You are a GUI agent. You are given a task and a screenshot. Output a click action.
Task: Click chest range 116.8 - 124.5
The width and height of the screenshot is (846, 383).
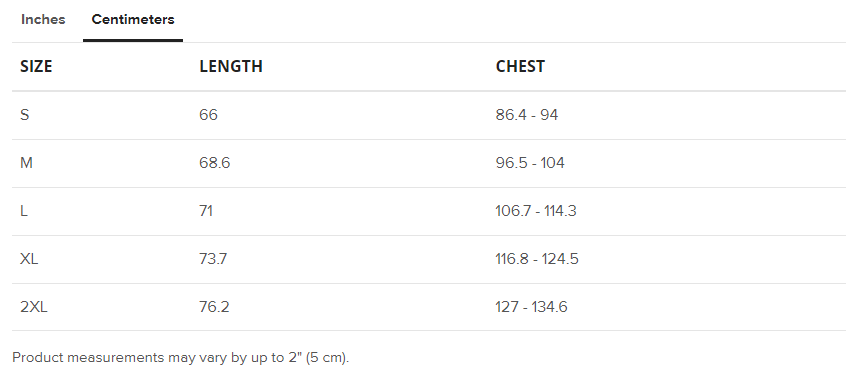click(x=537, y=259)
